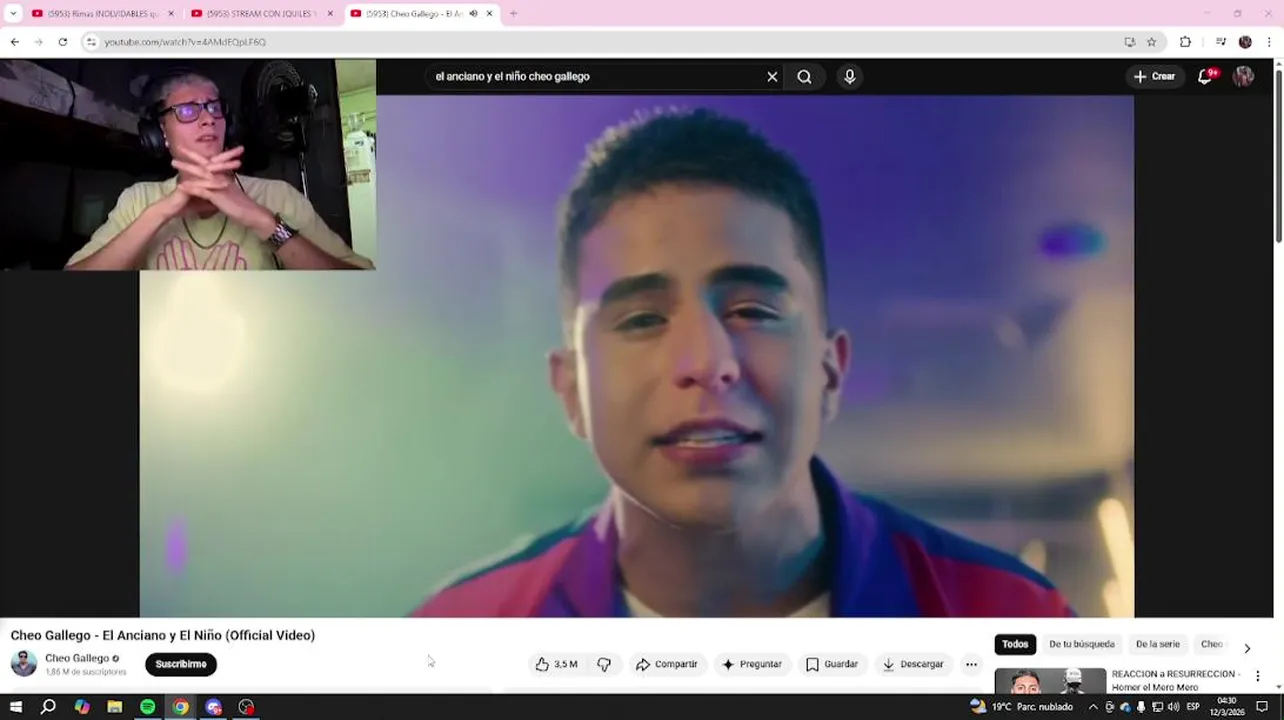The height and width of the screenshot is (720, 1284).
Task: Click the install/cast icon in address bar
Action: (x=1129, y=42)
